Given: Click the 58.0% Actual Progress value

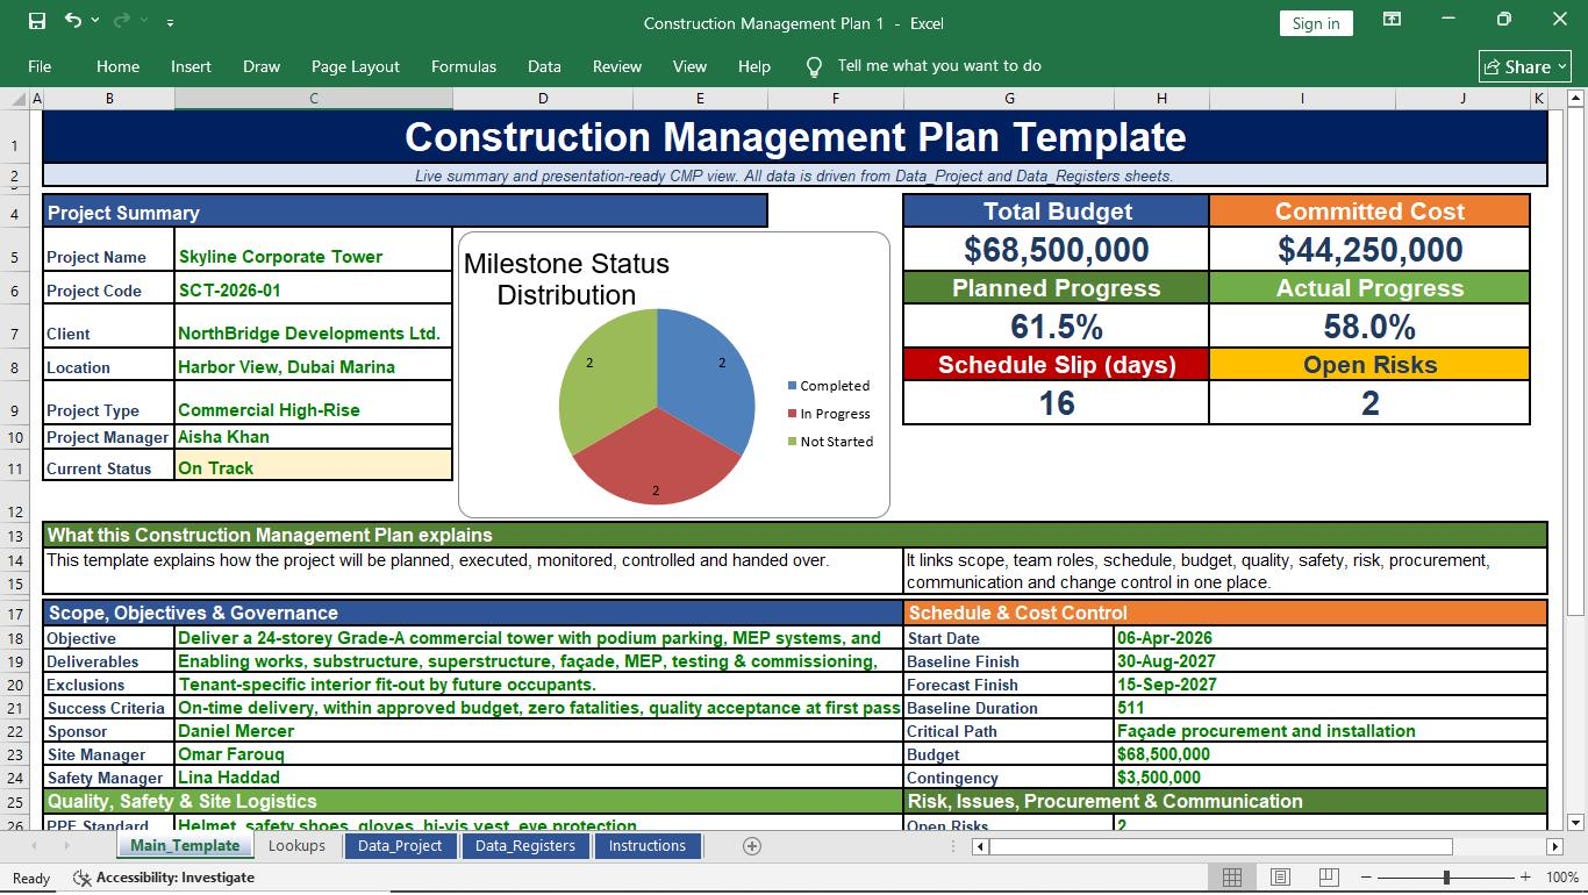Looking at the screenshot, I should (x=1369, y=326).
